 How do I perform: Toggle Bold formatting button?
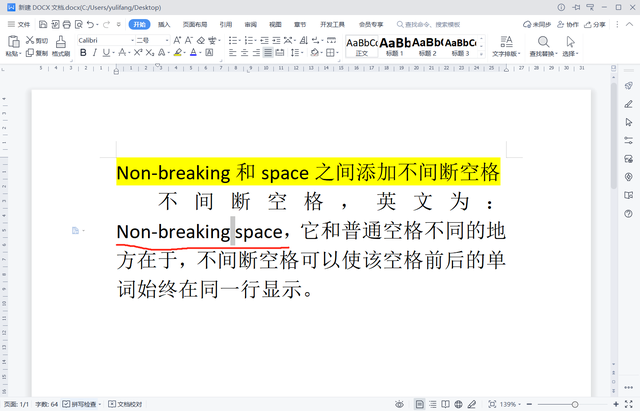(x=83, y=53)
